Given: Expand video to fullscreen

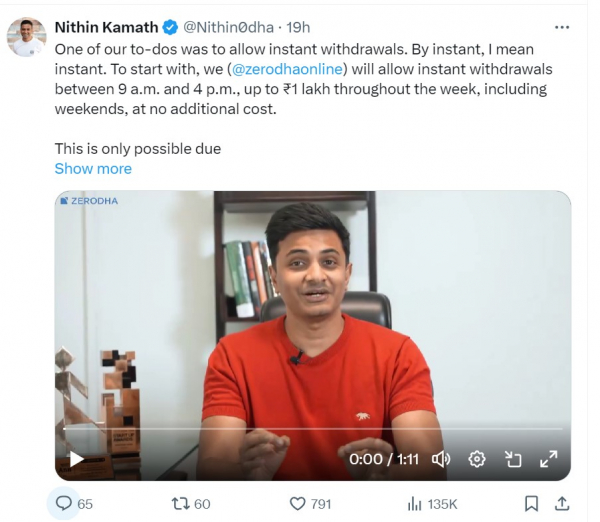Looking at the screenshot, I should 549,459.
